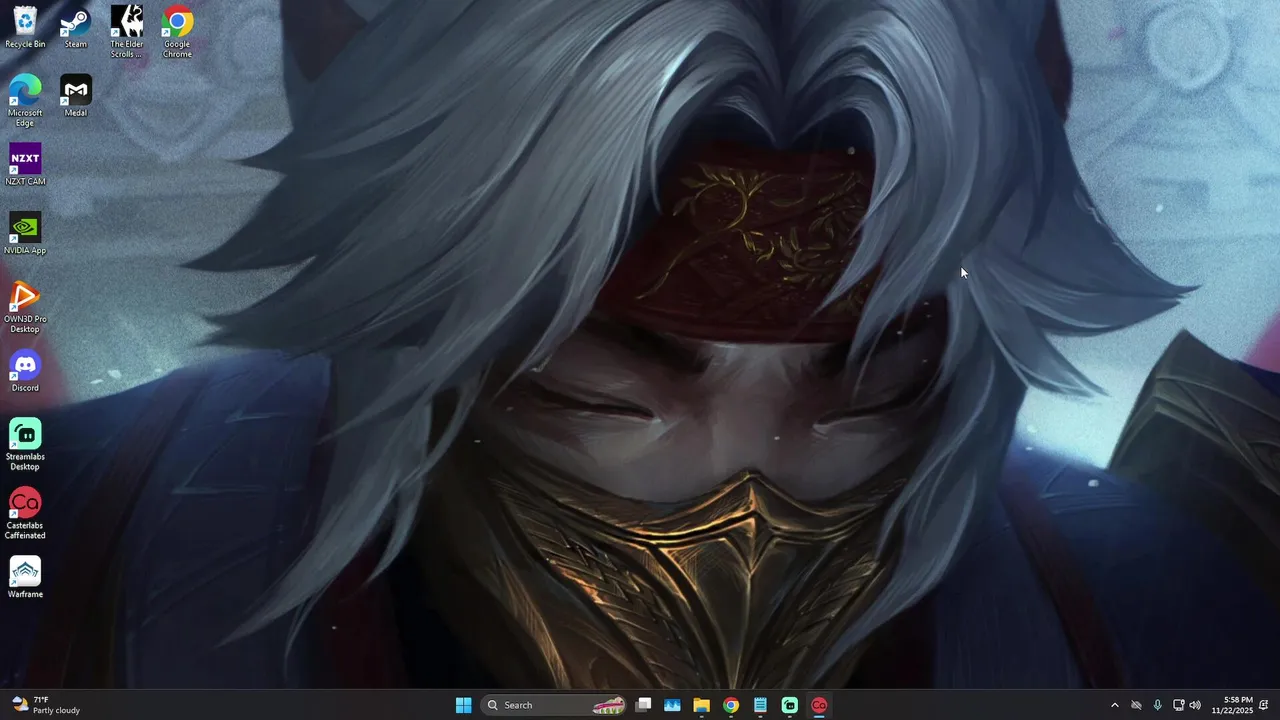Select the NZXT CAM desktop shortcut
The image size is (1280, 720).
(25, 165)
